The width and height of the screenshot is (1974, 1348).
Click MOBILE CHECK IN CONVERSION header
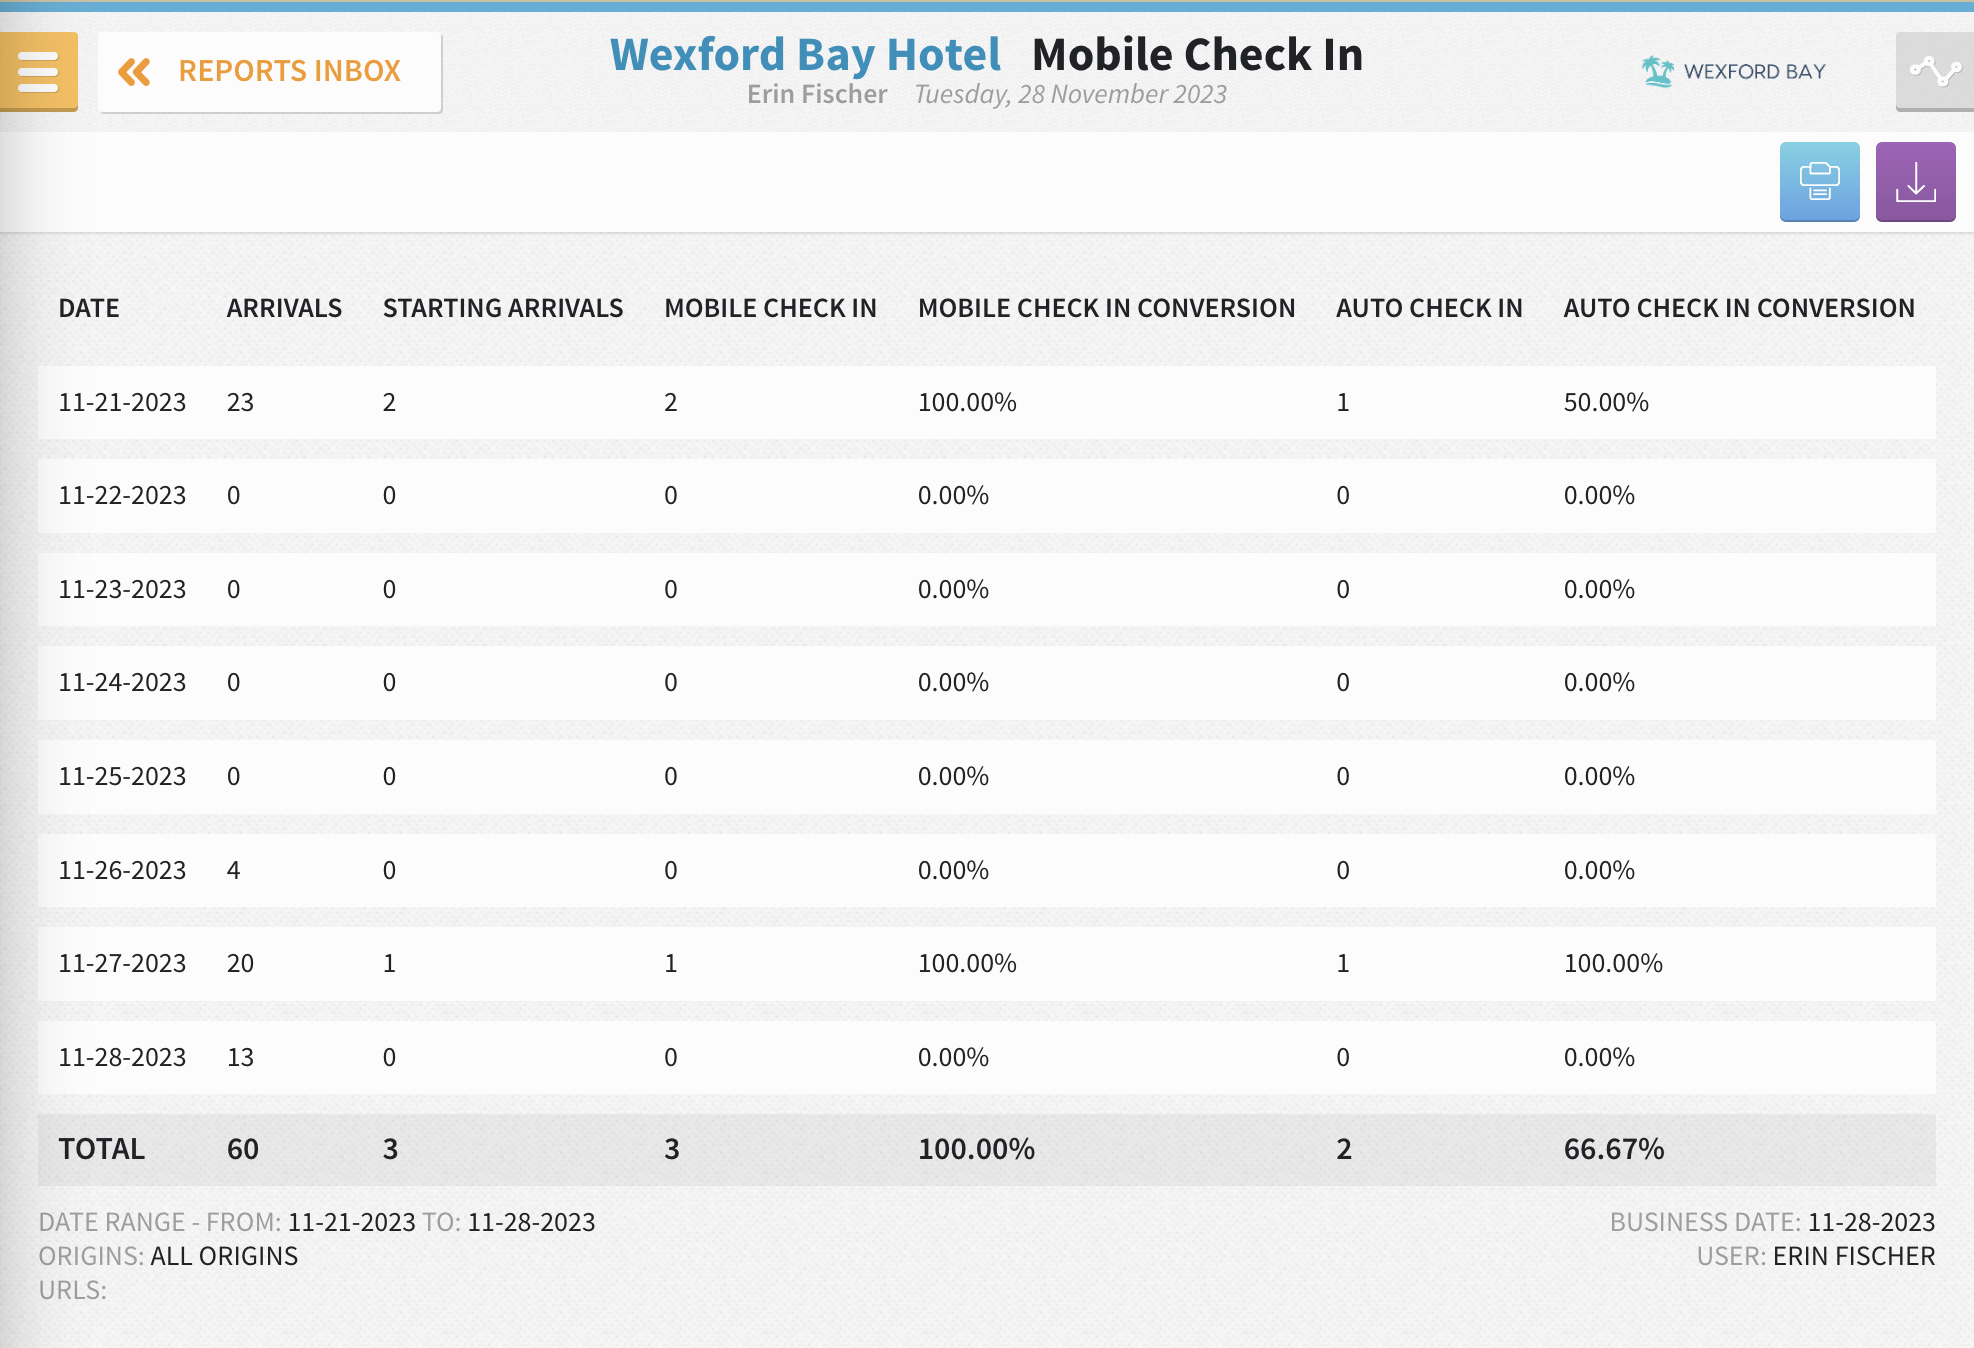coord(1106,308)
